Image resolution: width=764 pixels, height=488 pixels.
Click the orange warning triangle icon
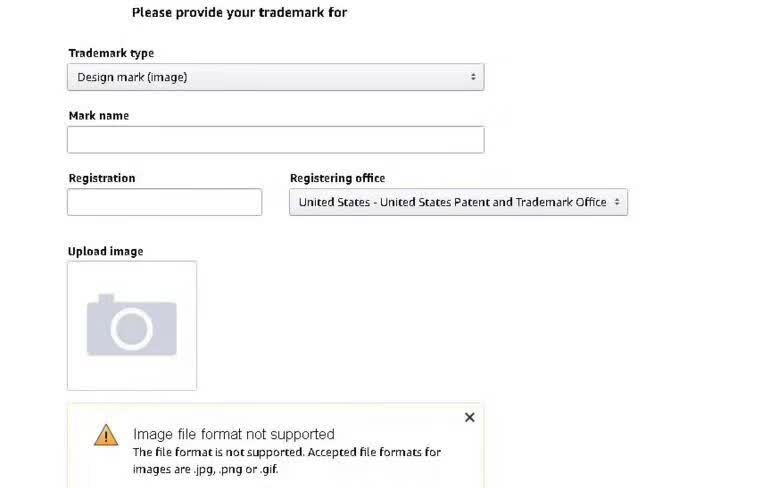tap(106, 435)
